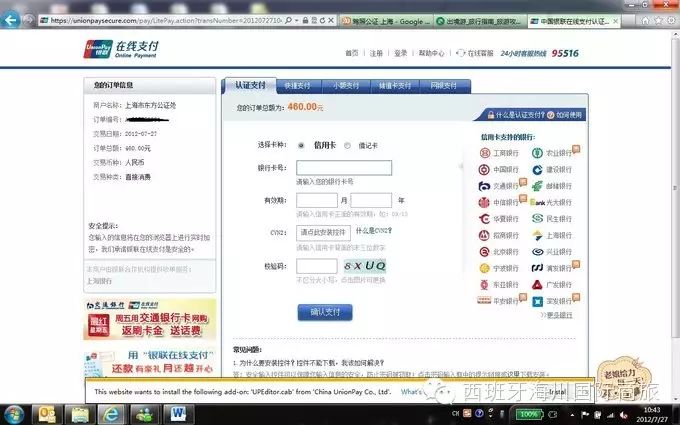The image size is (680, 425).
Task: Click the expiry year input field
Action: click(371, 200)
